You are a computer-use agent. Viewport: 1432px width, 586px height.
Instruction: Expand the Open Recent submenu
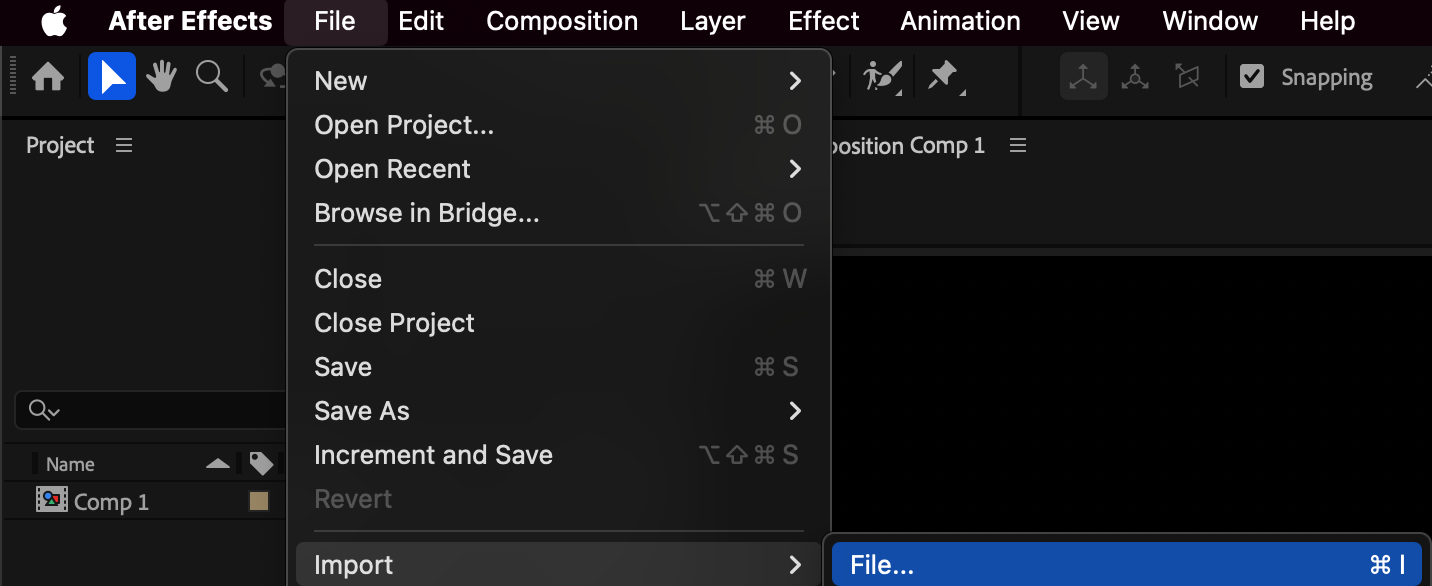pos(559,169)
